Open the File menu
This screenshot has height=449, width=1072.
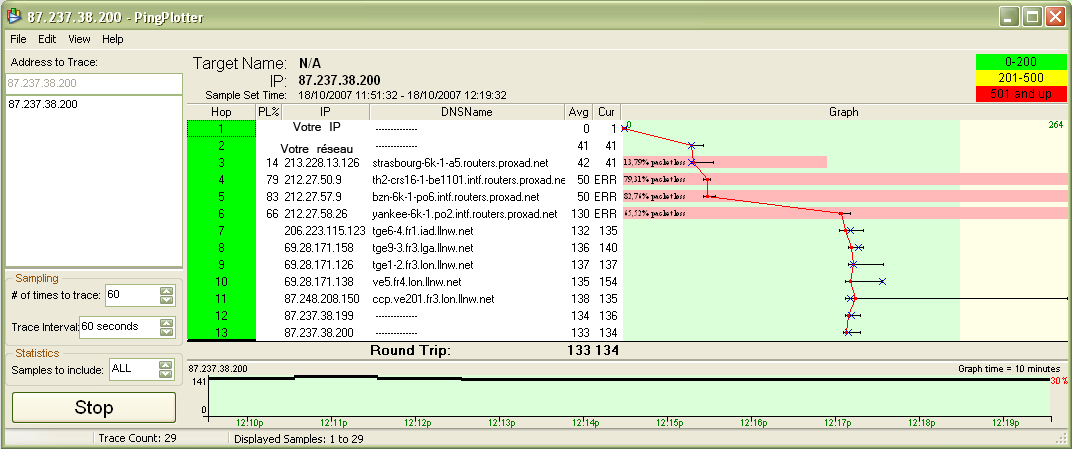pyautogui.click(x=18, y=39)
